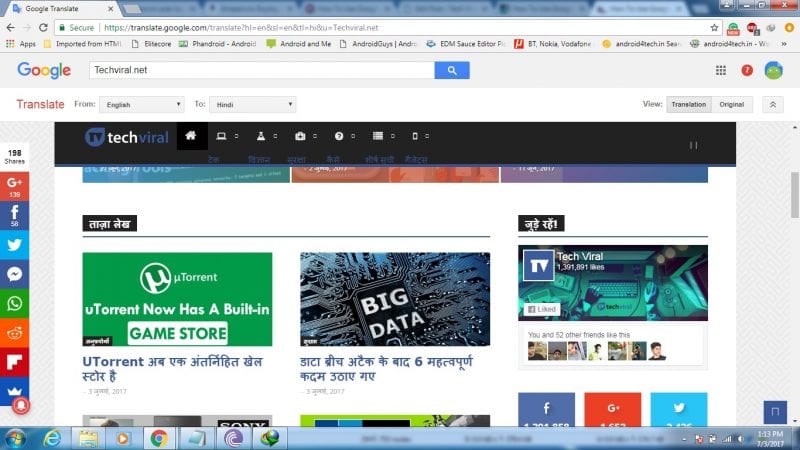
Task: Switch view to Translation
Action: coord(689,104)
